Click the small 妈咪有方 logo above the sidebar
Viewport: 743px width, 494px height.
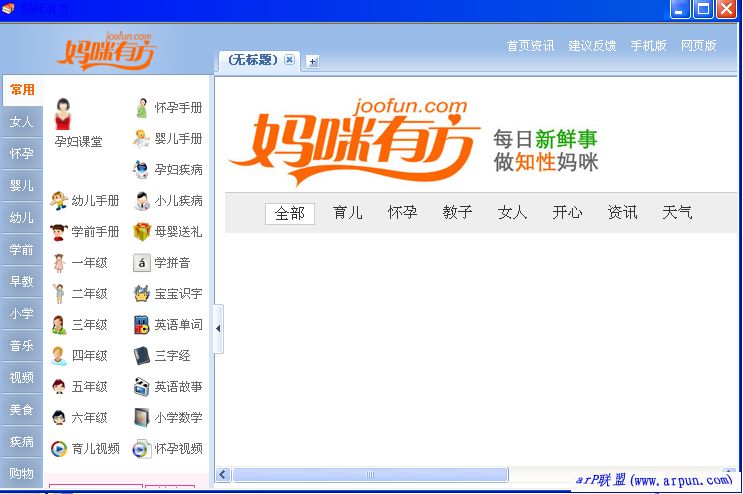point(106,51)
